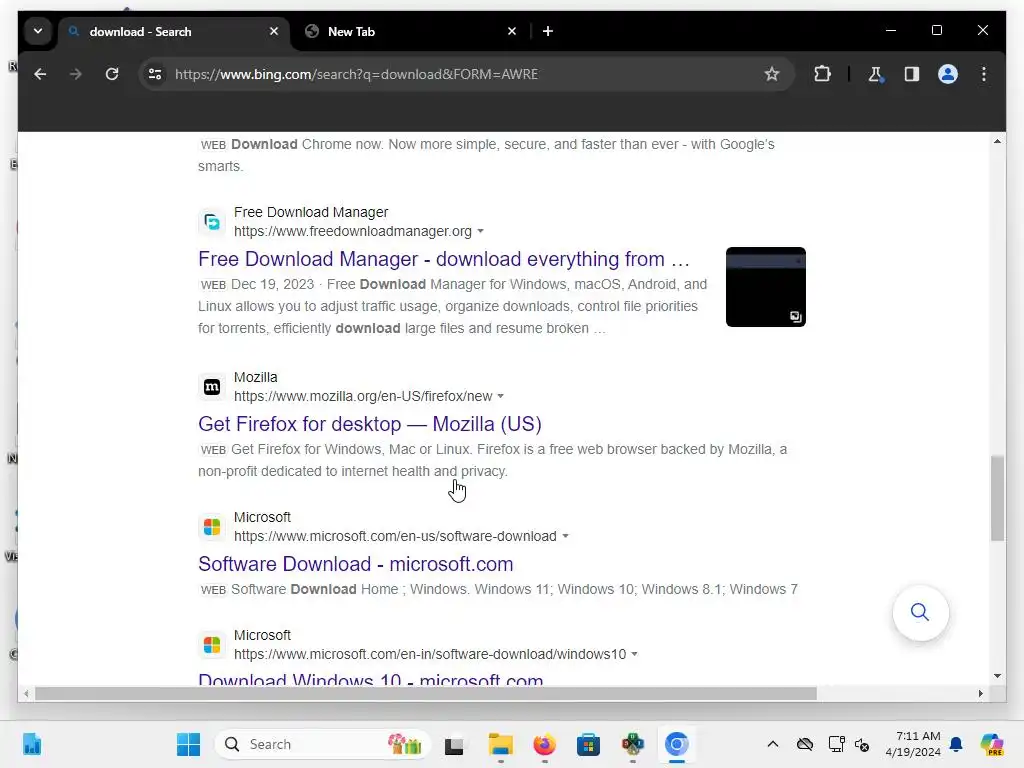
Task: Click the scroll right arrow
Action: [980, 694]
